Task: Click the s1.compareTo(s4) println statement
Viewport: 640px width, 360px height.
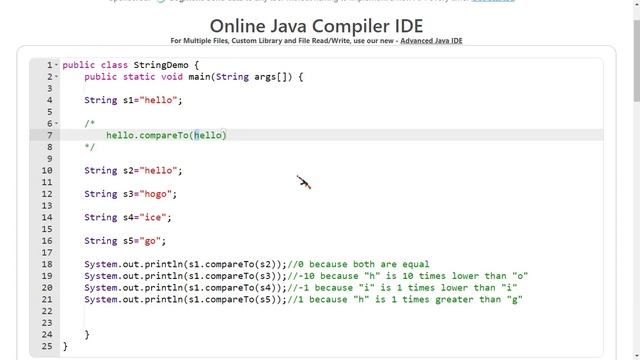Action: point(185,288)
